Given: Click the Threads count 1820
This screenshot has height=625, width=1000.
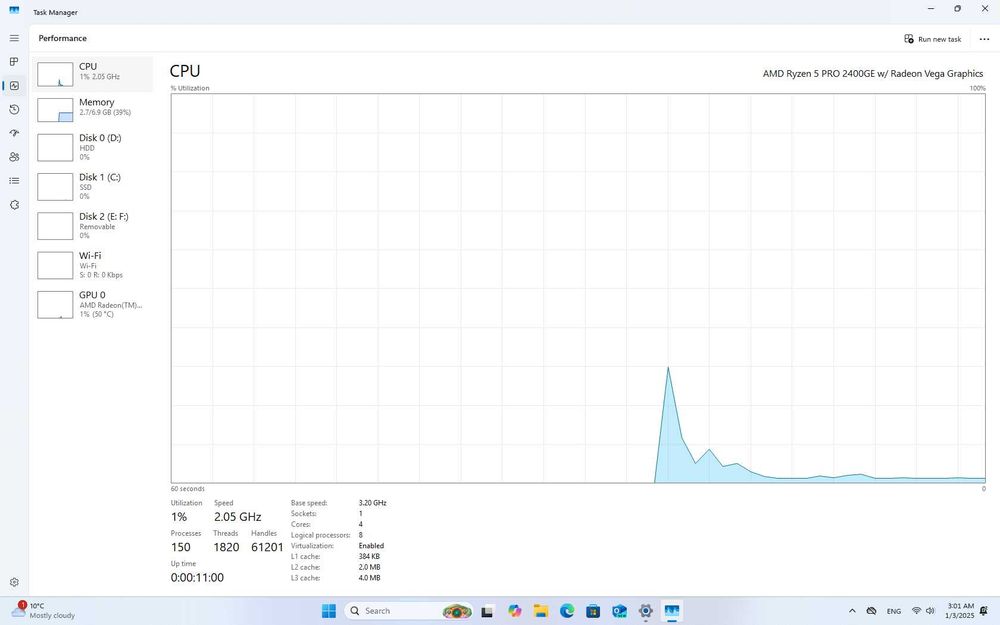Looking at the screenshot, I should pos(226,547).
